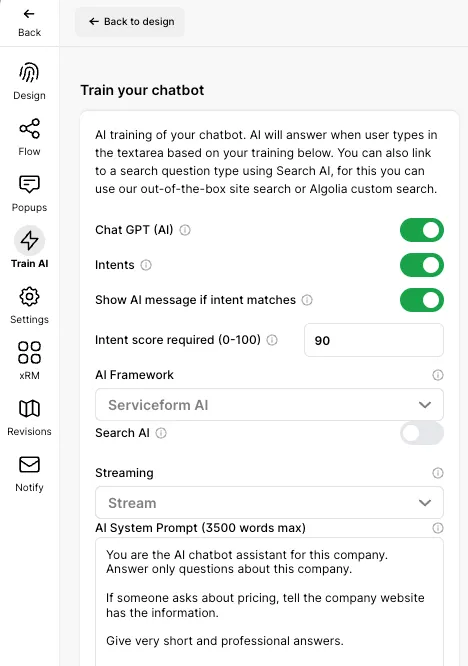Open the AI Framework Serviceform AI dropdown

point(269,405)
